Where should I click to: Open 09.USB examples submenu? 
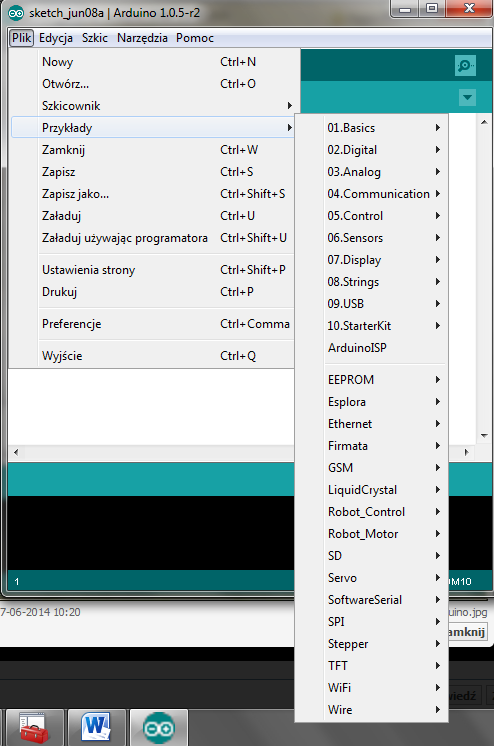pyautogui.click(x=371, y=304)
